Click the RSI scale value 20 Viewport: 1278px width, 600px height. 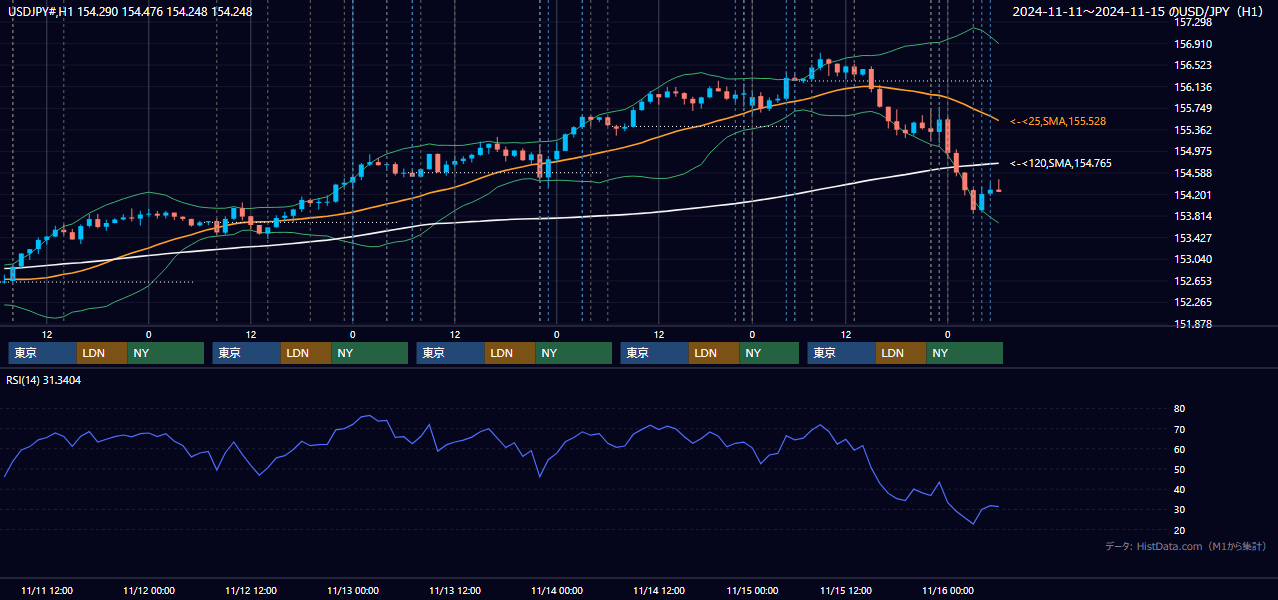point(1179,530)
